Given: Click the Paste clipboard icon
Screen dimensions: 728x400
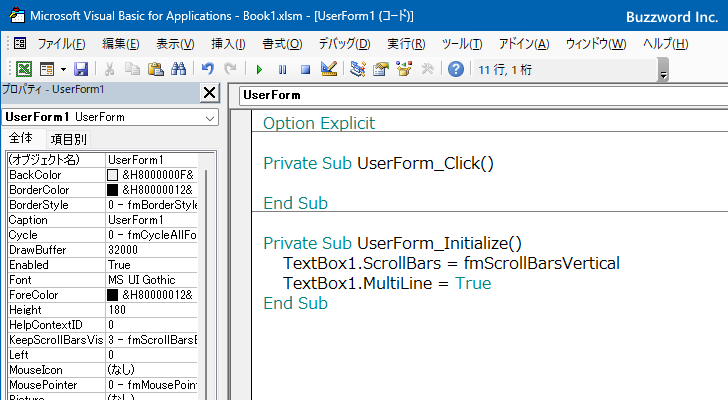Looking at the screenshot, I should [x=156, y=69].
